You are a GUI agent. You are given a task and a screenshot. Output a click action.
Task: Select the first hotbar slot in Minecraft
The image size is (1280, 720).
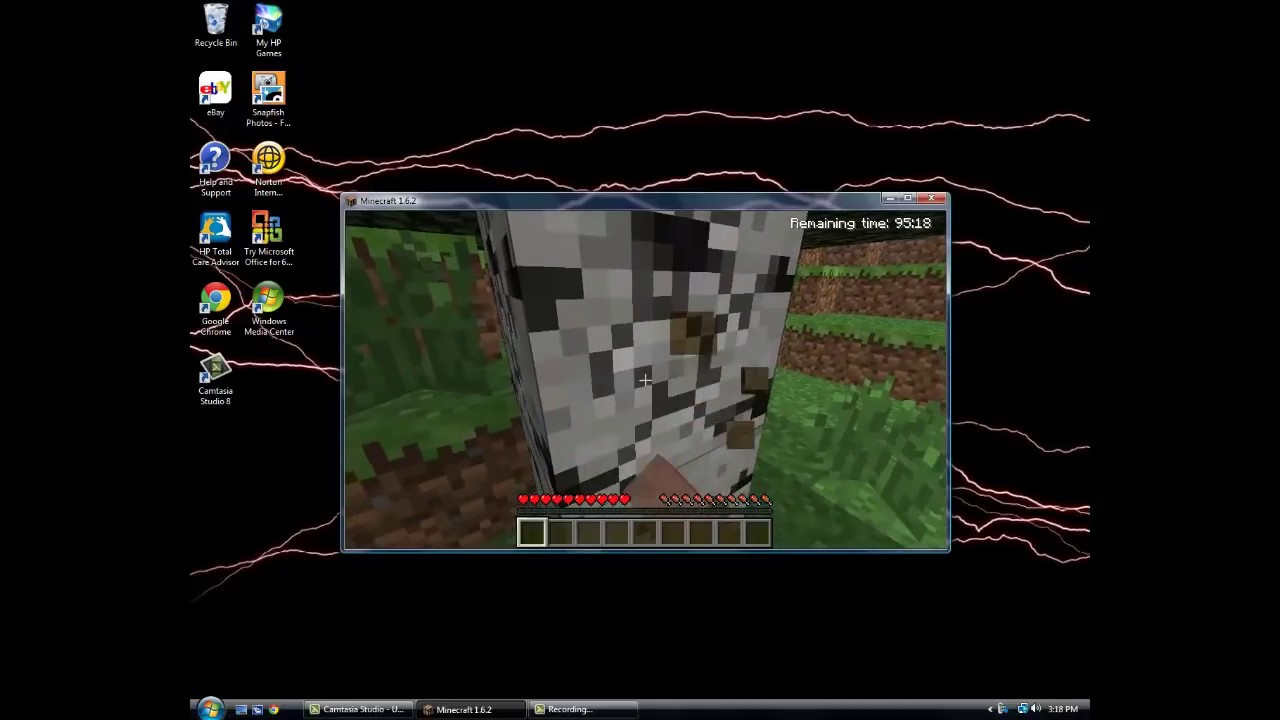[x=531, y=533]
